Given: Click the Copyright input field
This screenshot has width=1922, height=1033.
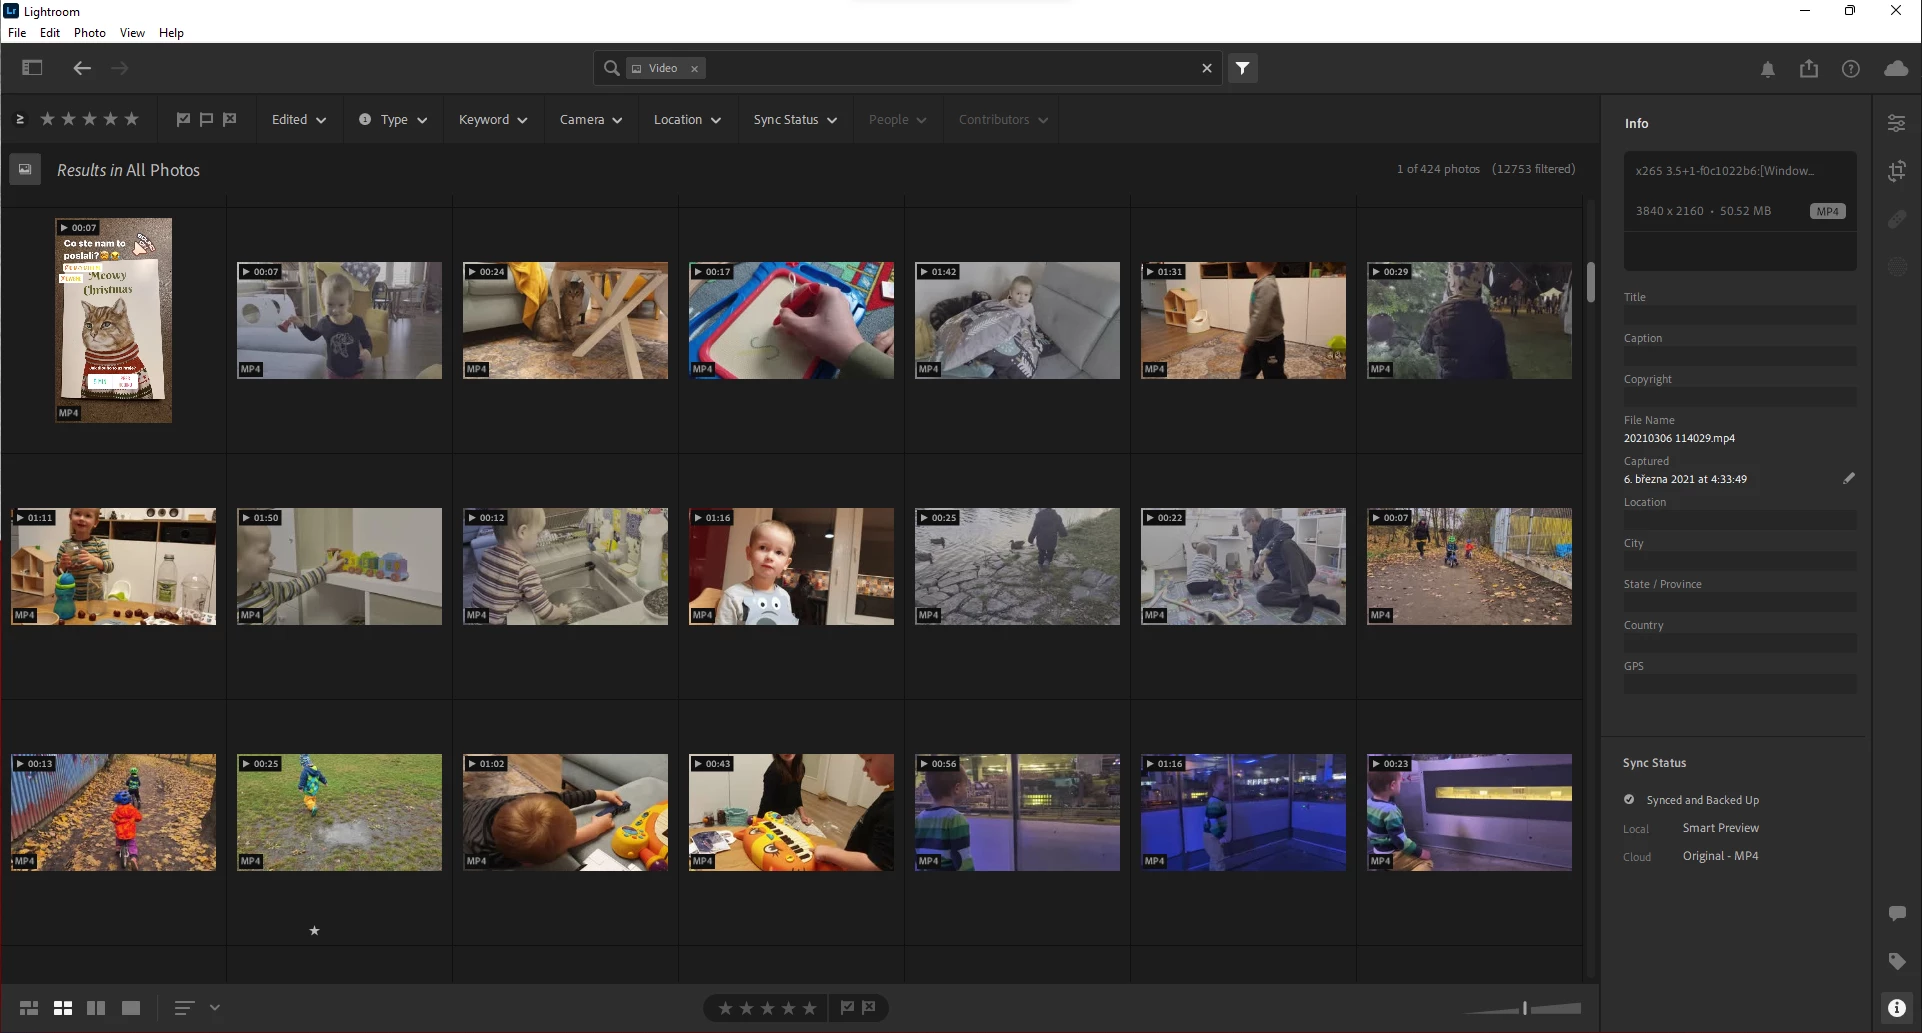Looking at the screenshot, I should pos(1740,397).
